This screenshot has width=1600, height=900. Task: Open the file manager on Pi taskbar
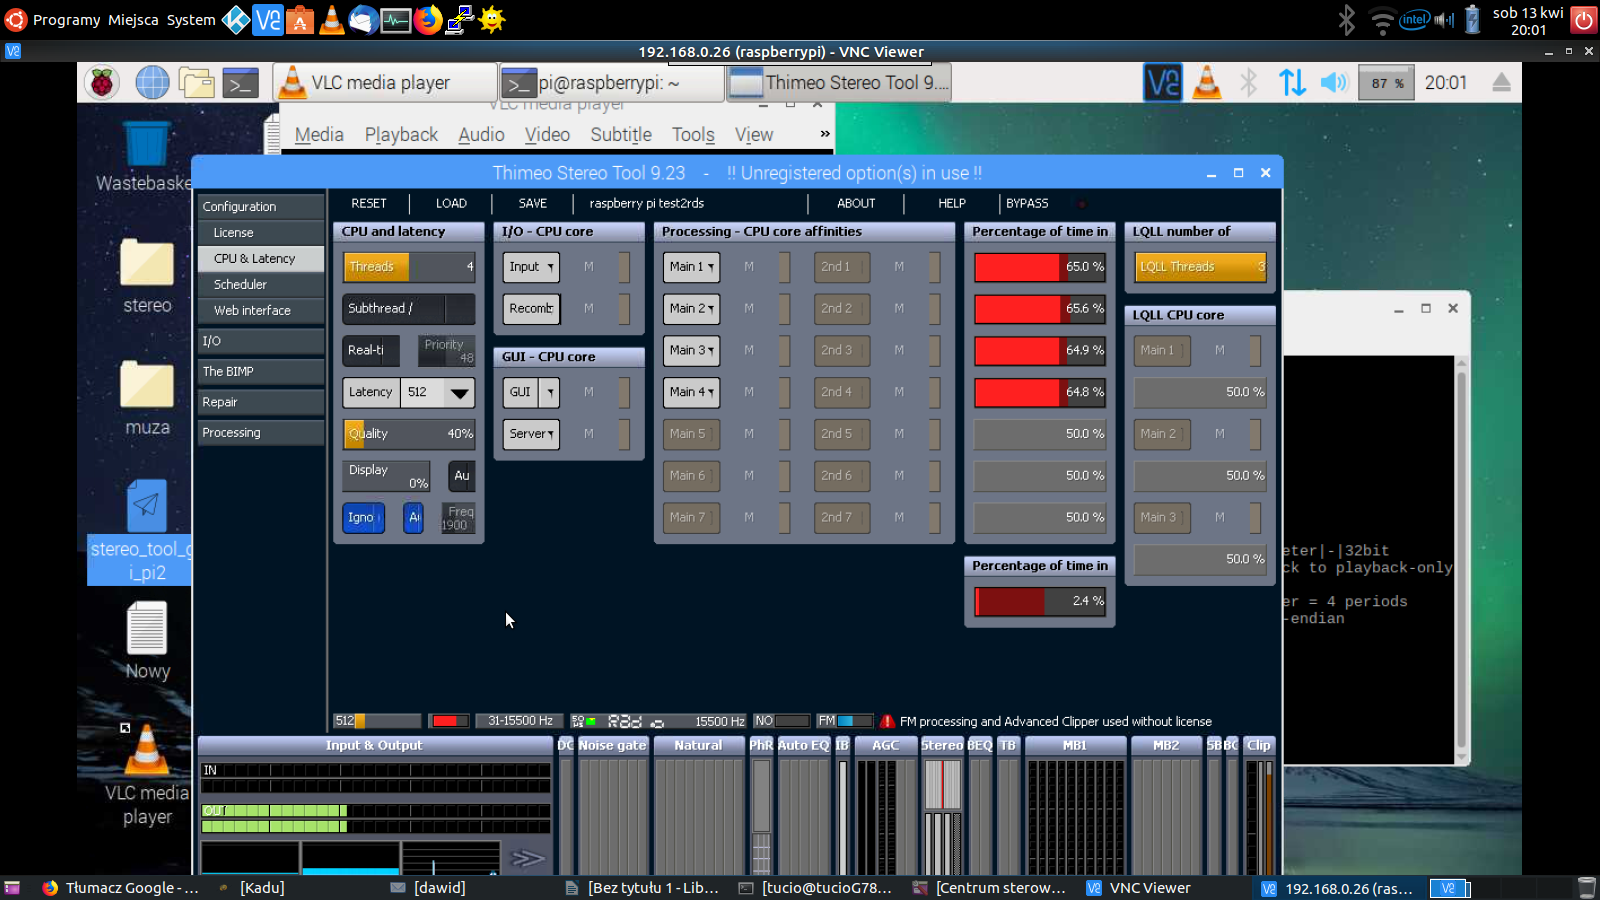tap(196, 83)
